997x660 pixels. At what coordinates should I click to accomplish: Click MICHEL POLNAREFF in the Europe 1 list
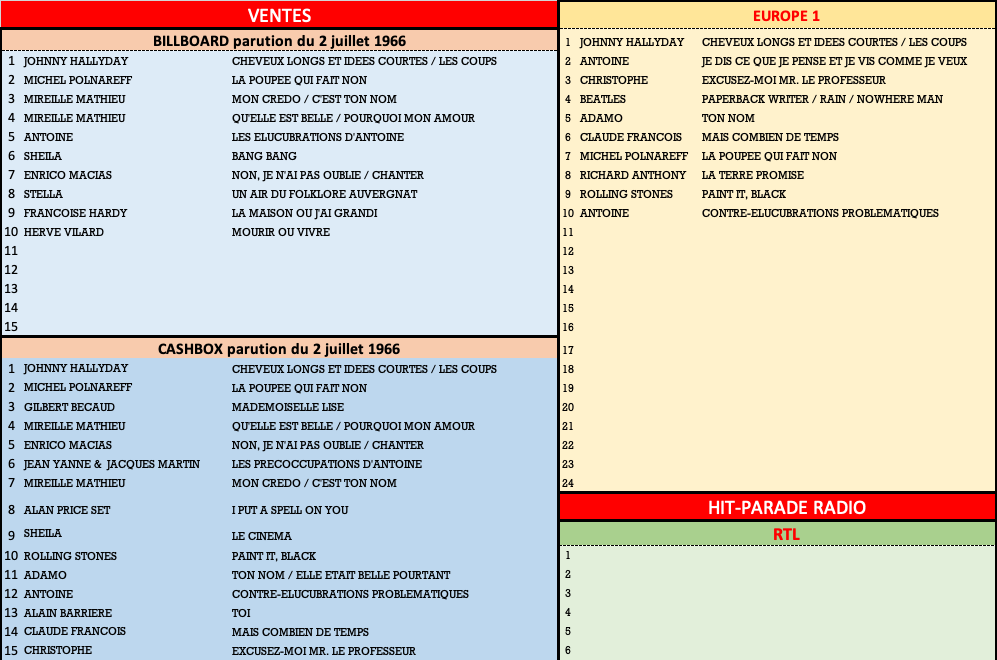(x=633, y=157)
